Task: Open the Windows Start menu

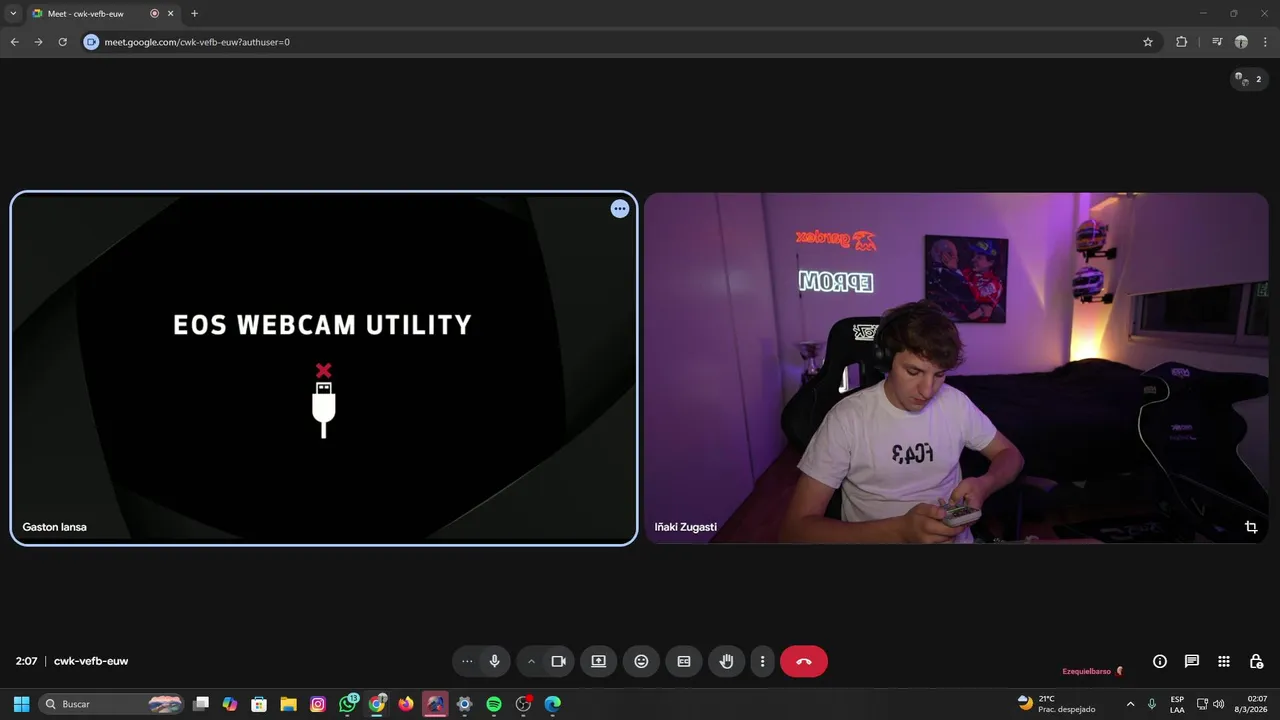Action: [21, 704]
